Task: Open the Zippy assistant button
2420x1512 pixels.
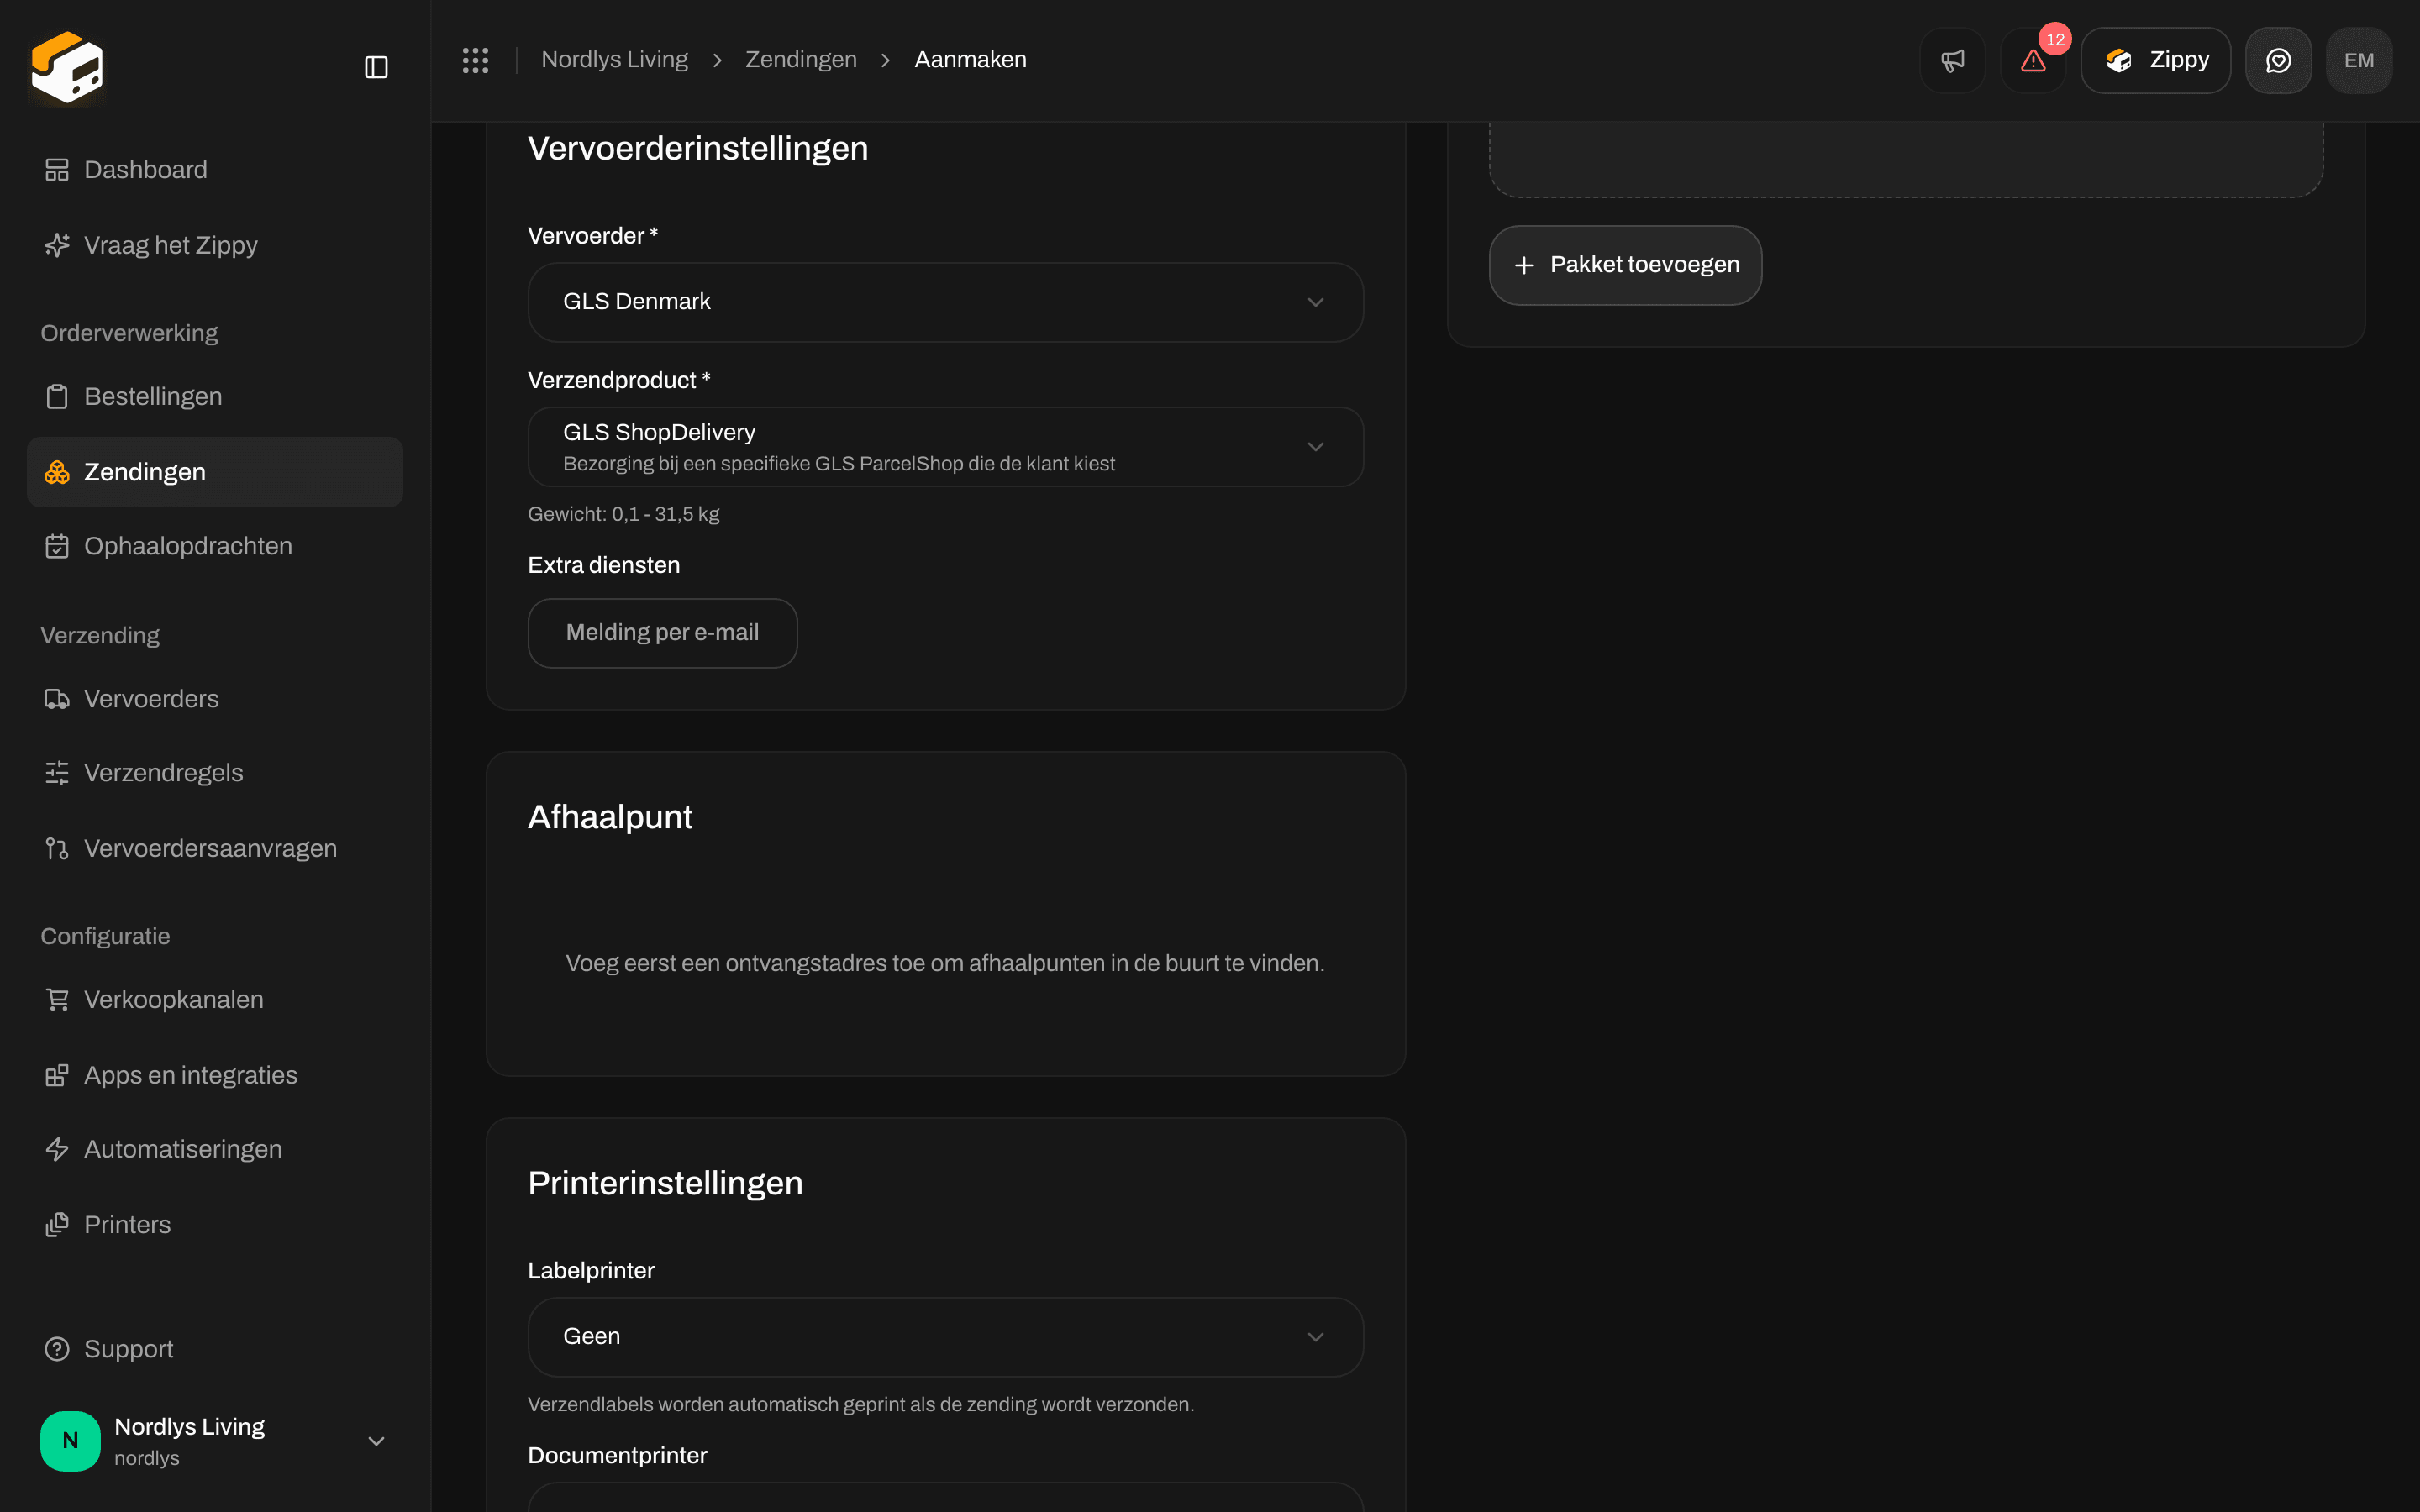Action: (x=2155, y=60)
